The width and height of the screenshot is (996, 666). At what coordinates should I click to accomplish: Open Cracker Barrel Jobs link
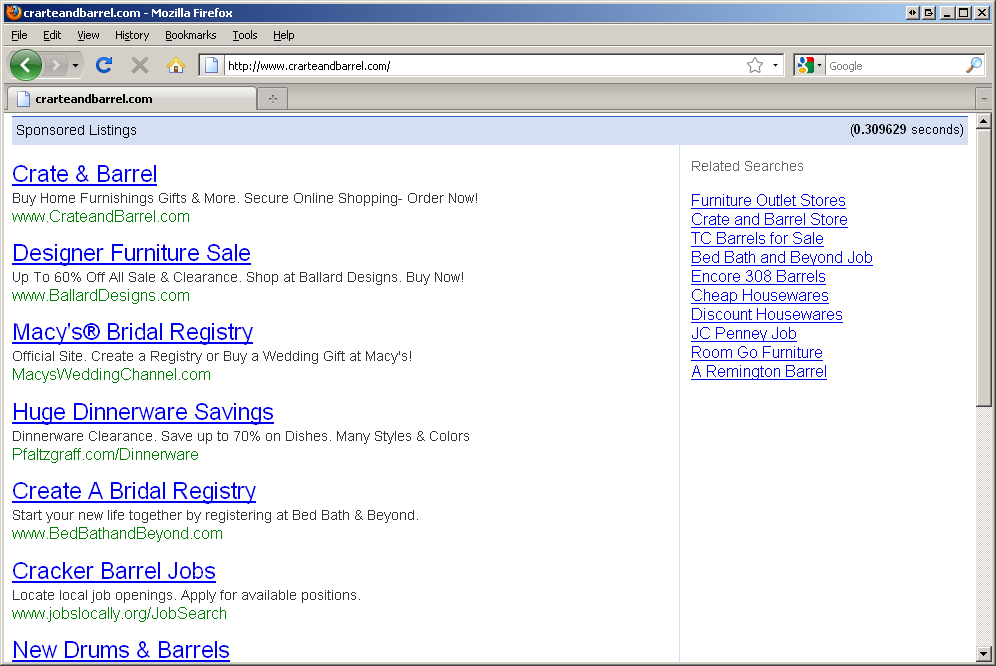point(114,571)
